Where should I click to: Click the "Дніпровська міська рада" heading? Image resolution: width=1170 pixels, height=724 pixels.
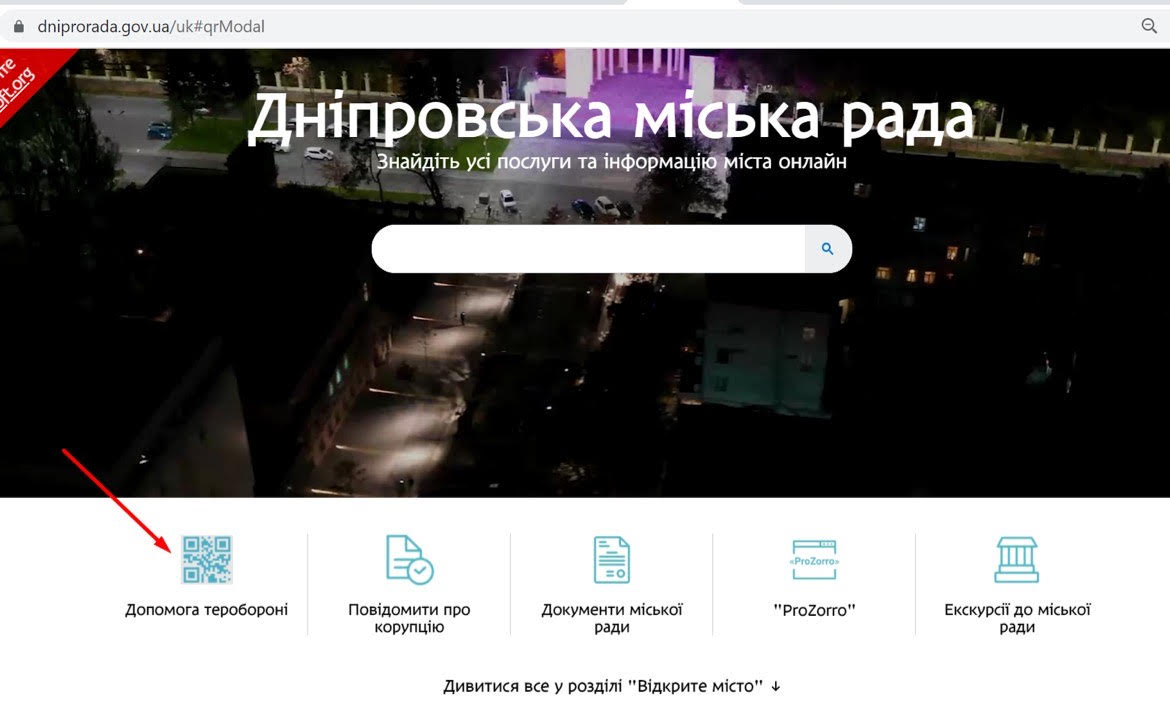click(610, 117)
